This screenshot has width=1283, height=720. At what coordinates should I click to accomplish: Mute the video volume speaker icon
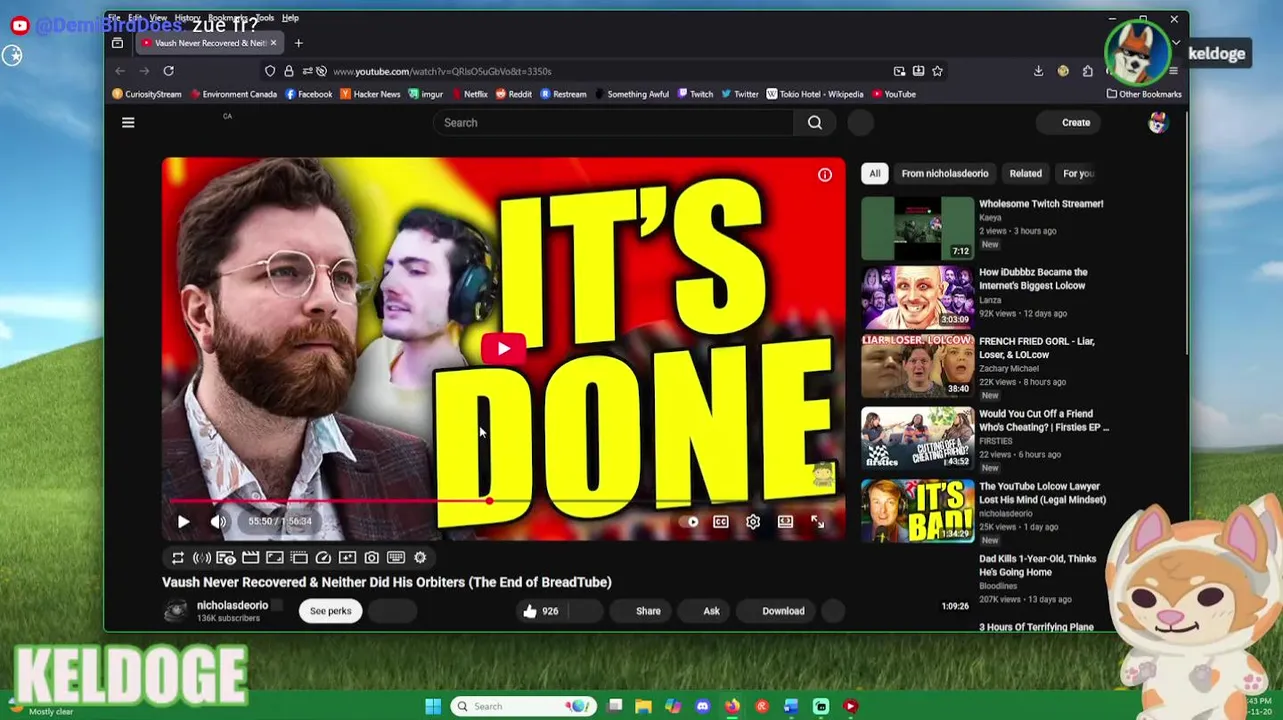click(x=218, y=522)
